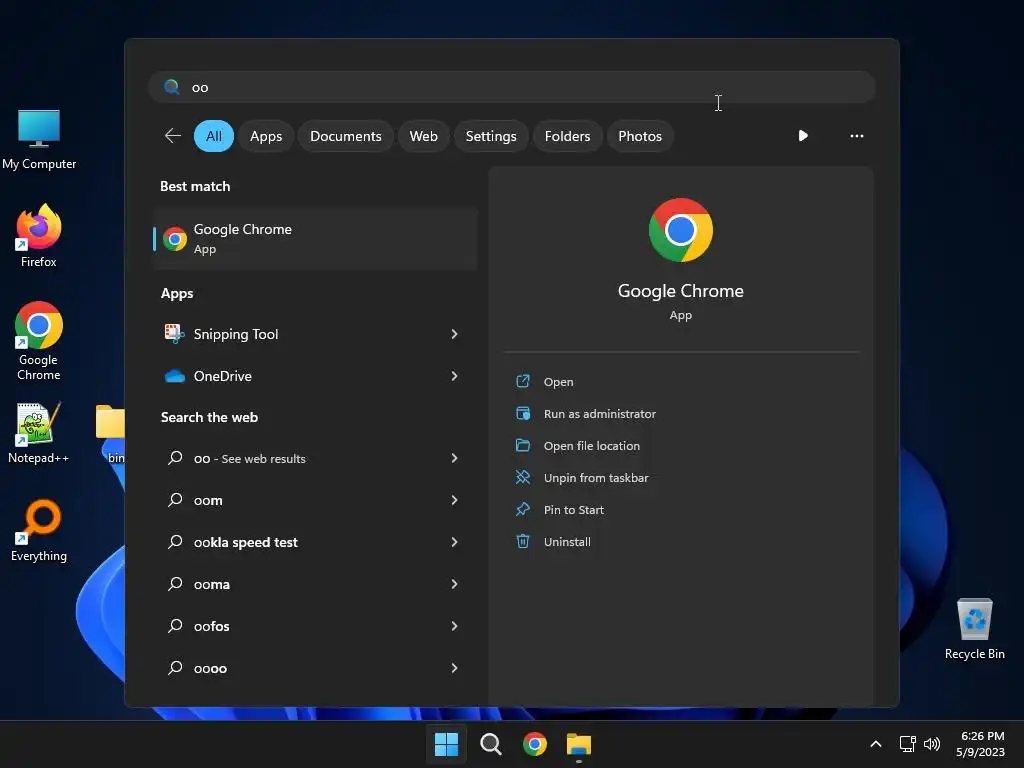This screenshot has height=768, width=1024.
Task: Choose Unpin from taskbar
Action: (596, 478)
